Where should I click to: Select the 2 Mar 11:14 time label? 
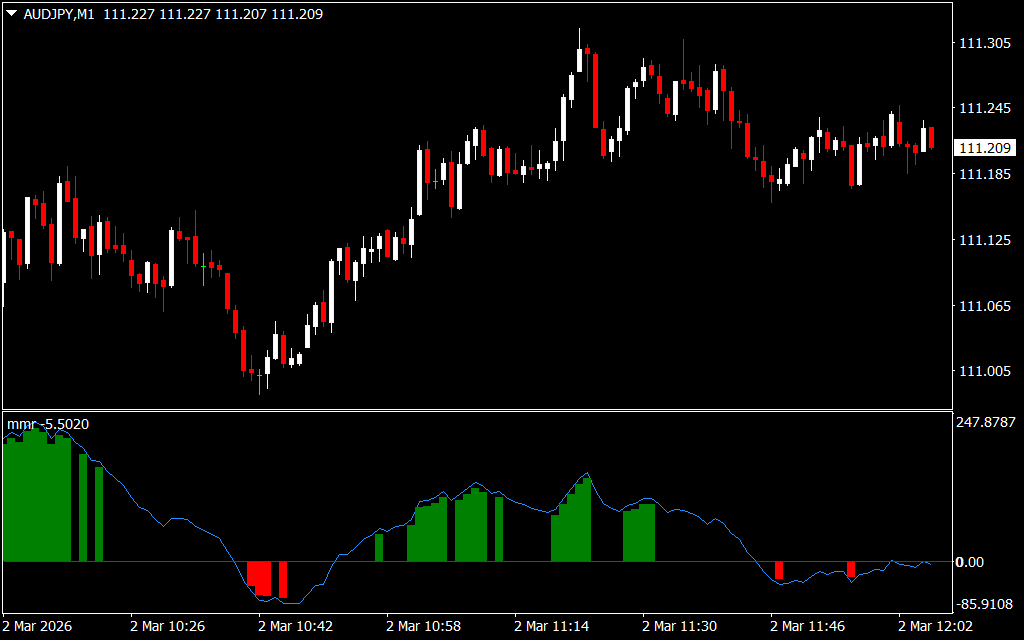click(552, 626)
